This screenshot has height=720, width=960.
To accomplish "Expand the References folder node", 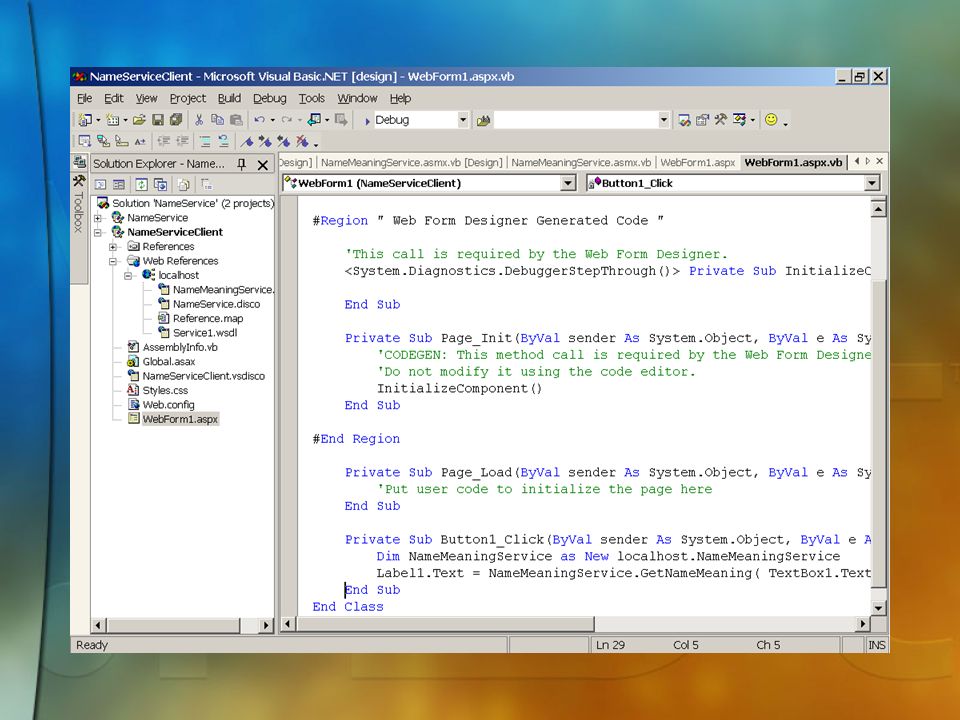I will [x=113, y=247].
